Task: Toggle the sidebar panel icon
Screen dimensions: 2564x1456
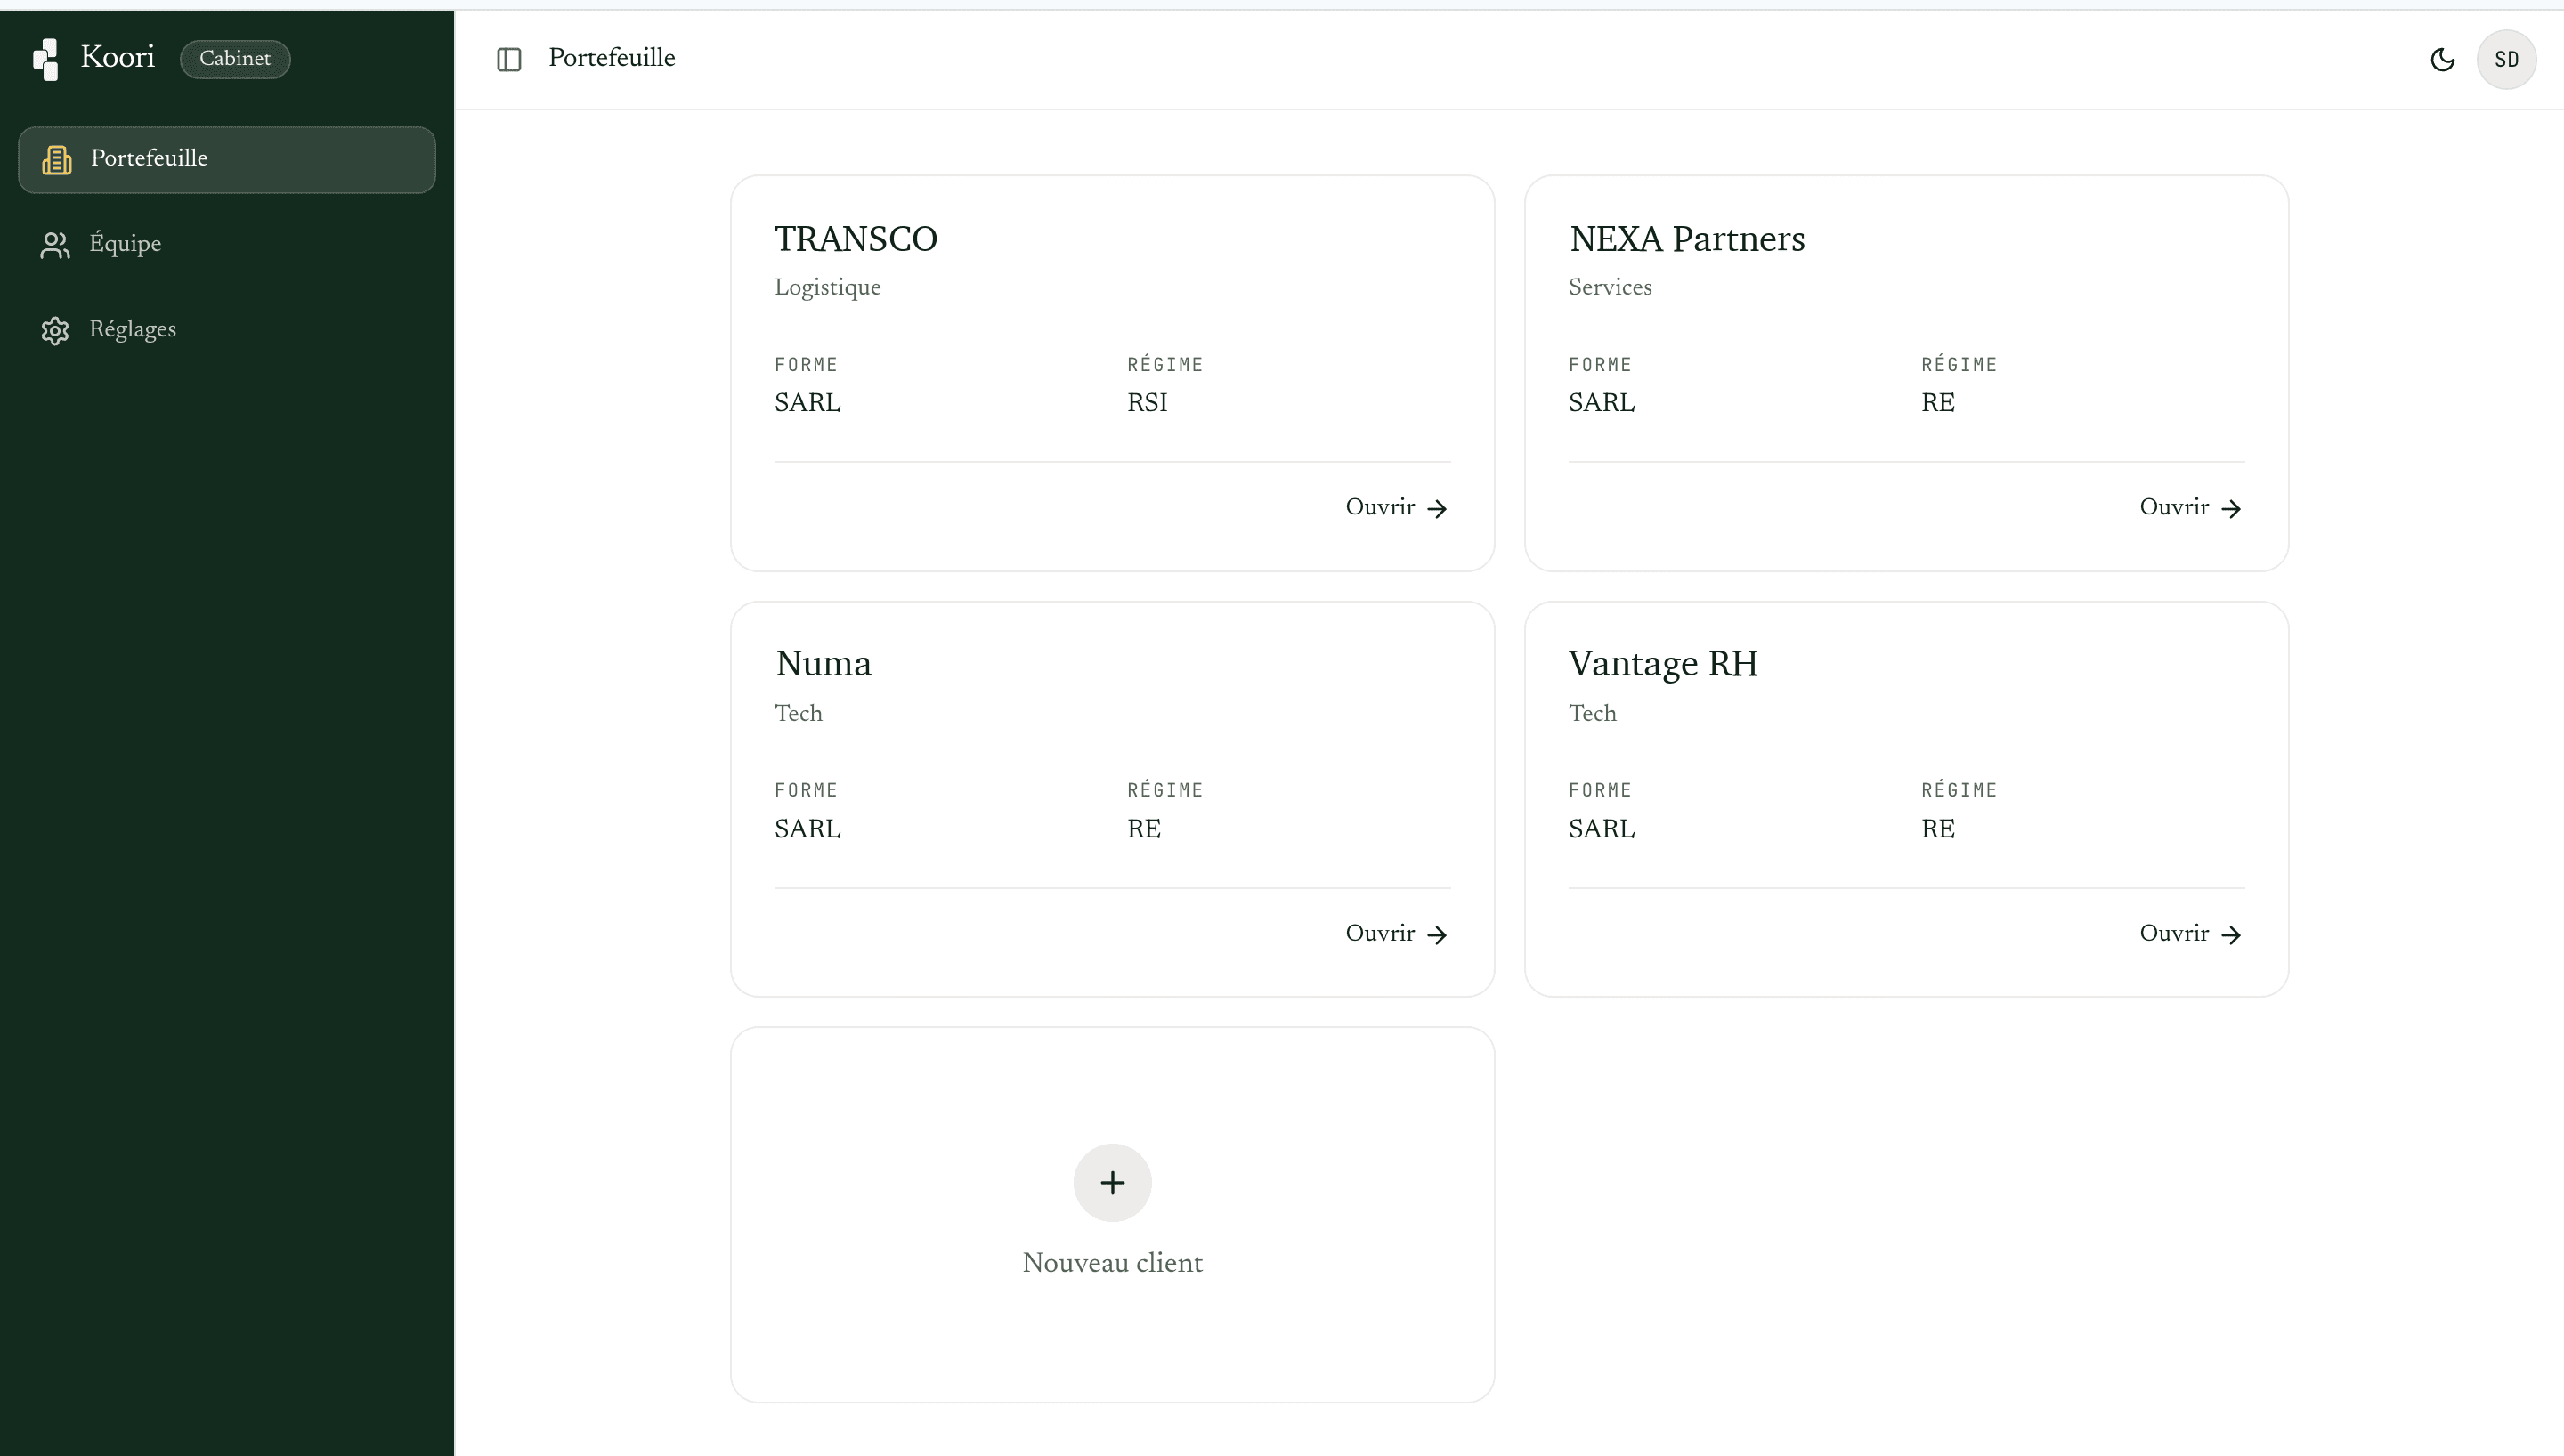Action: tap(509, 59)
